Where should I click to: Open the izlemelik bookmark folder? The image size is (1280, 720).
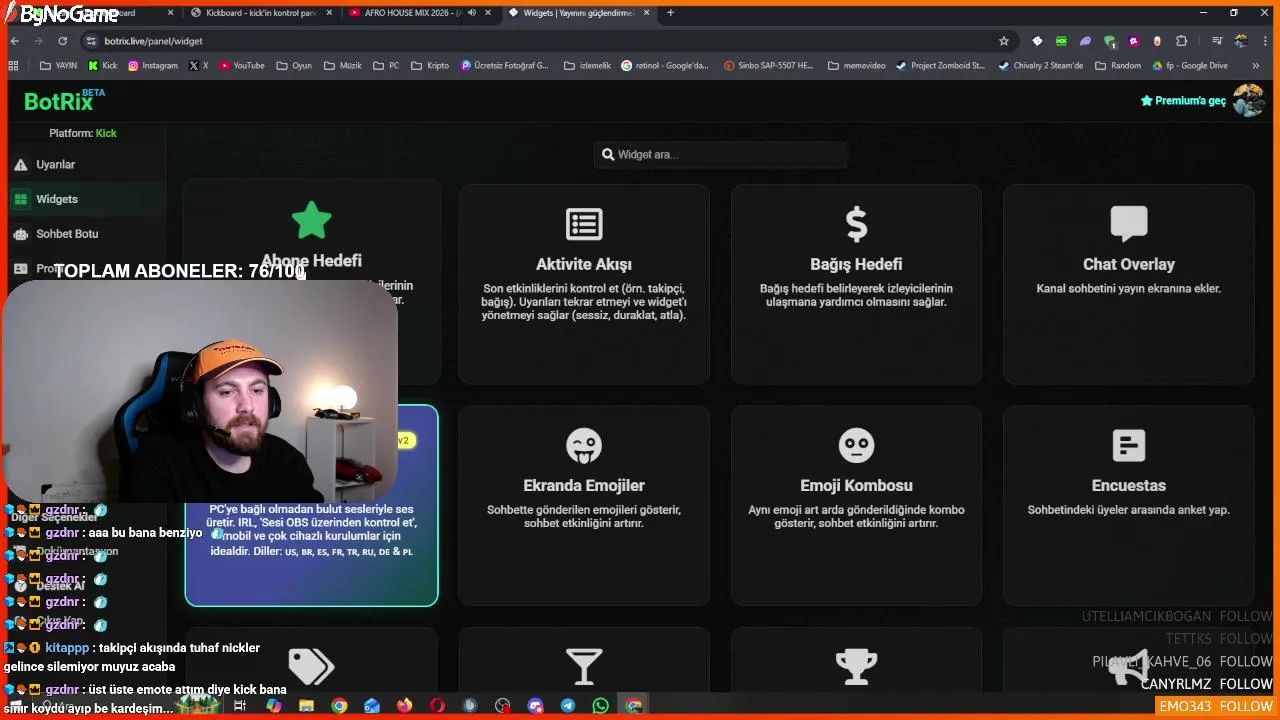[588, 66]
